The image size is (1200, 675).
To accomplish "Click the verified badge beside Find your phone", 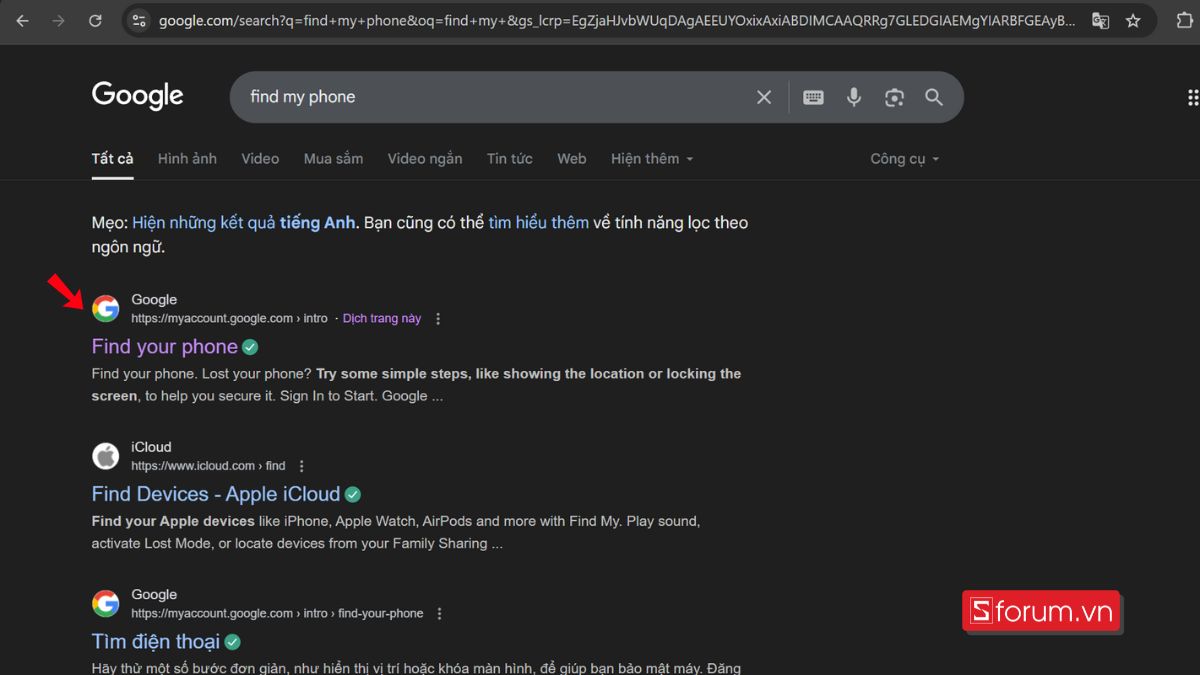I will pos(250,347).
